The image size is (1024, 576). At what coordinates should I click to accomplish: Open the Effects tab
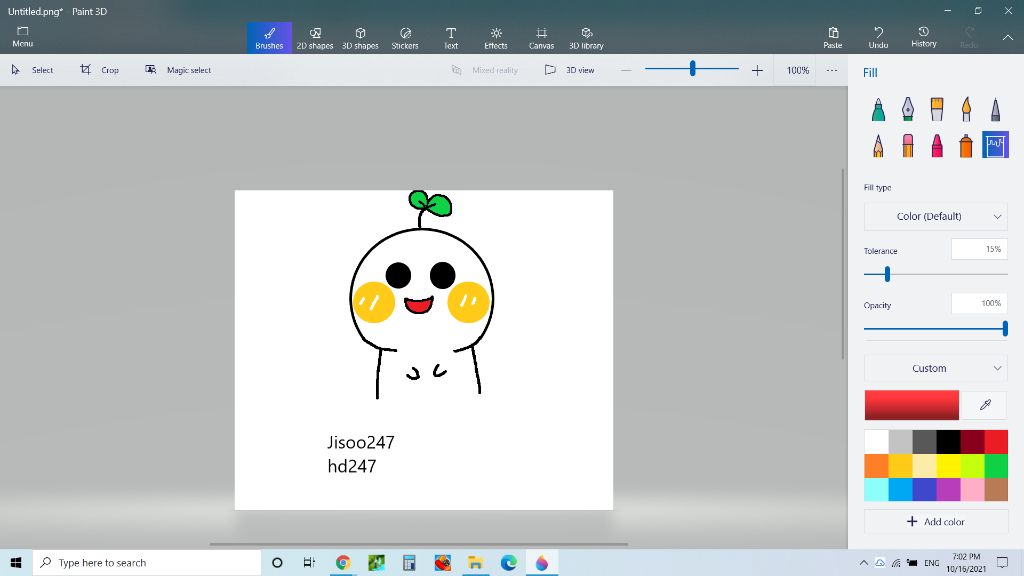tap(496, 38)
